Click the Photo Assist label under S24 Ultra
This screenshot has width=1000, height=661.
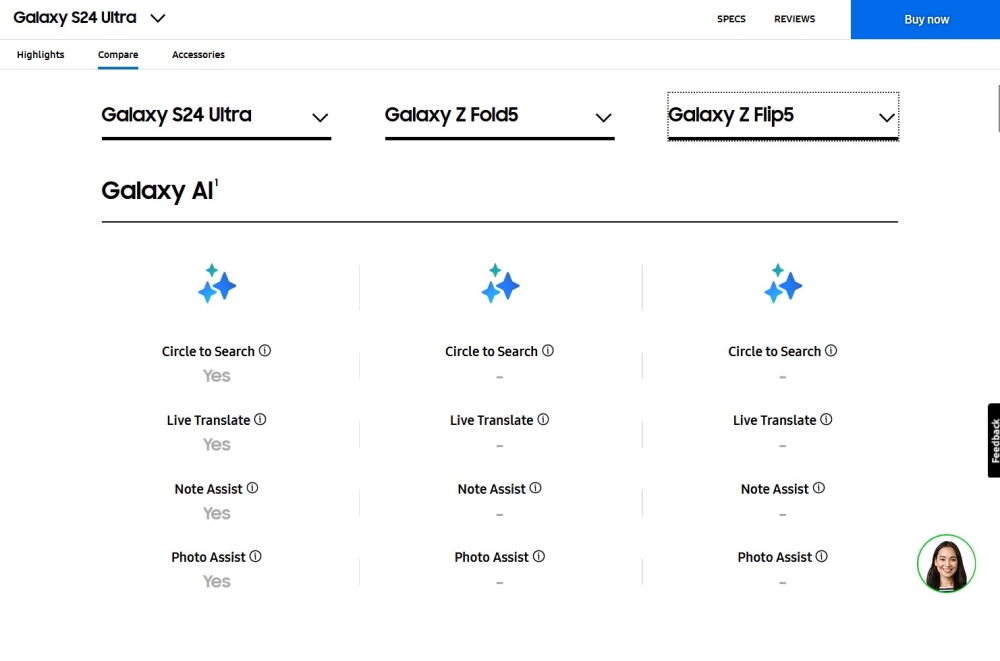[208, 558]
